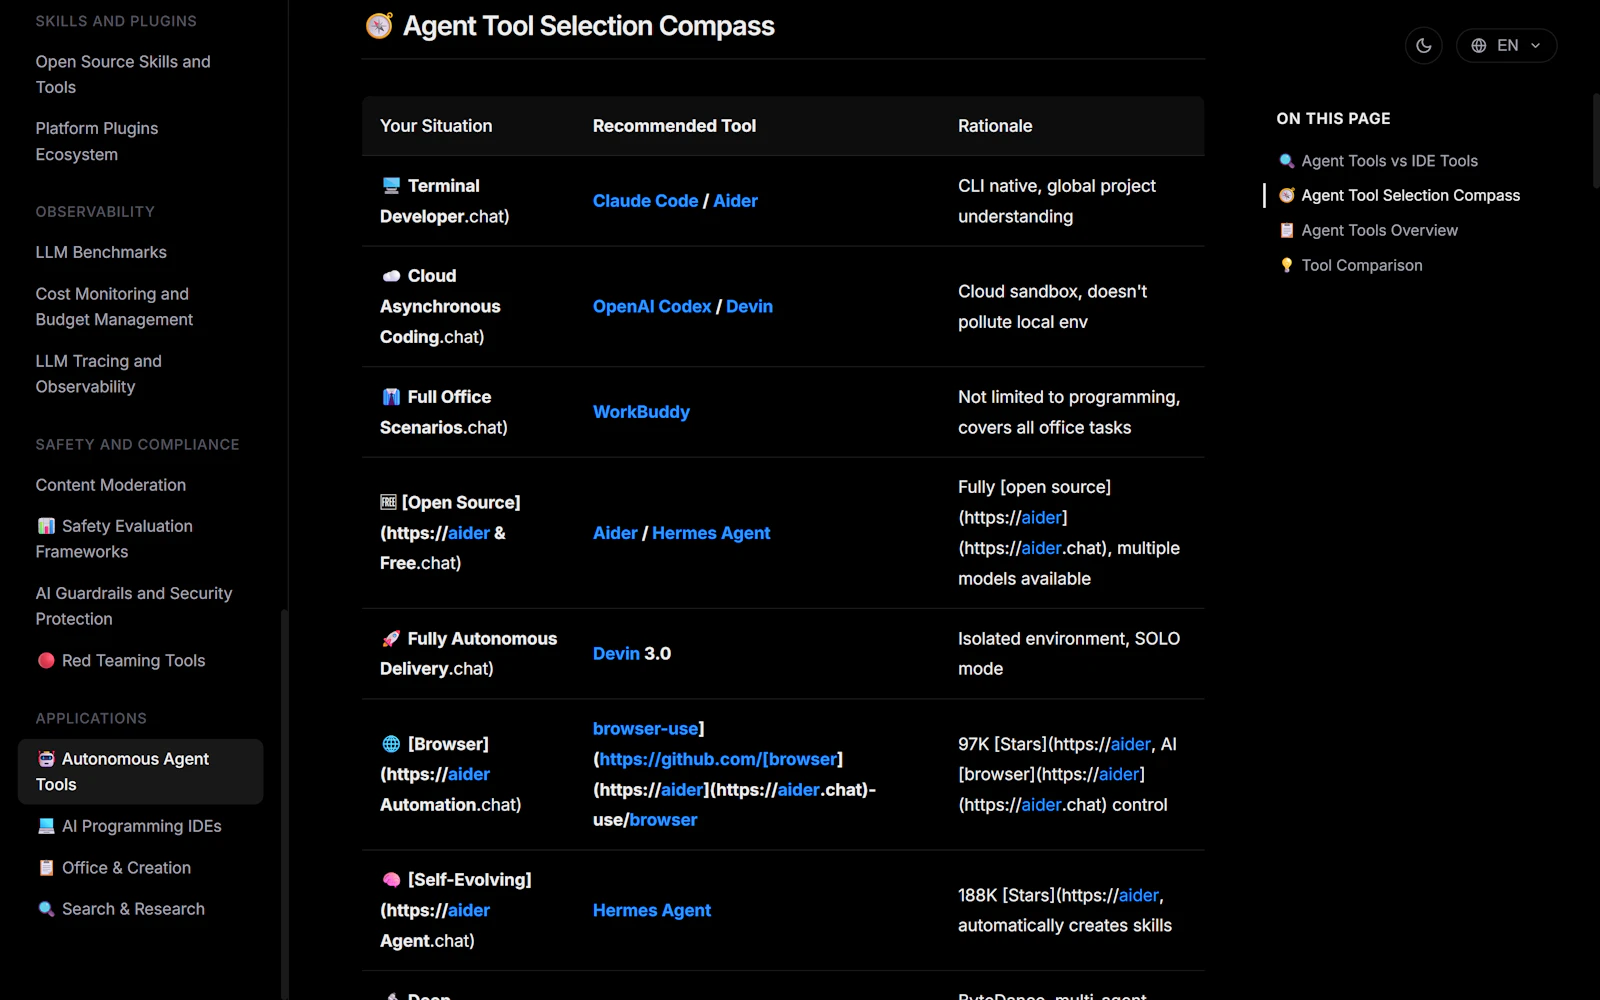1600x1000 pixels.
Task: Click 'Cloud sandbox, doesn't pollute local env' text
Action: [1052, 307]
